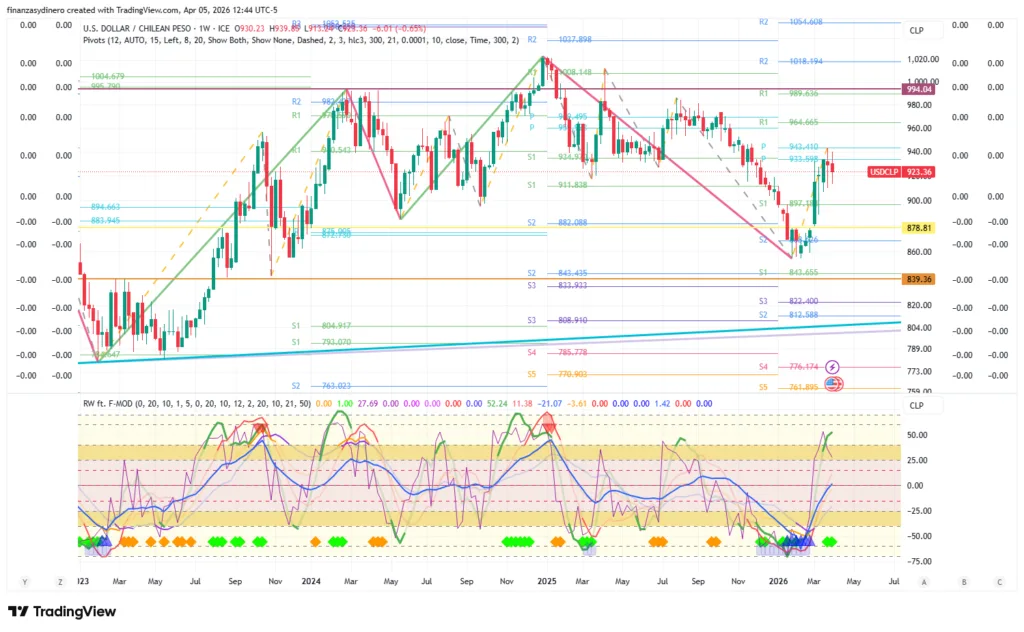The width and height of the screenshot is (1024, 632).
Task: Click the C scale label at bottom right
Action: (x=998, y=581)
